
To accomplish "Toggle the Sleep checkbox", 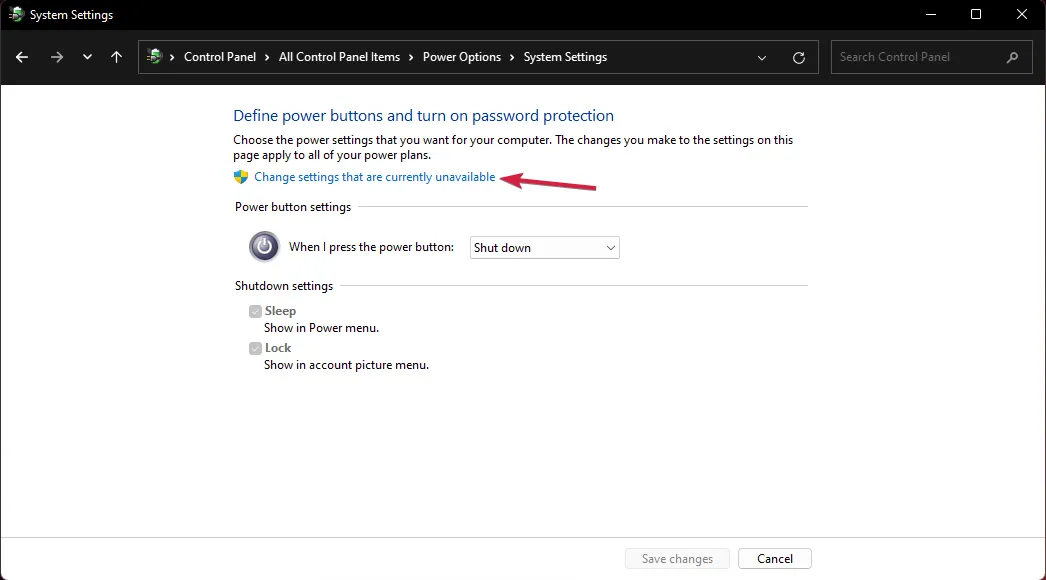I will 256,311.
